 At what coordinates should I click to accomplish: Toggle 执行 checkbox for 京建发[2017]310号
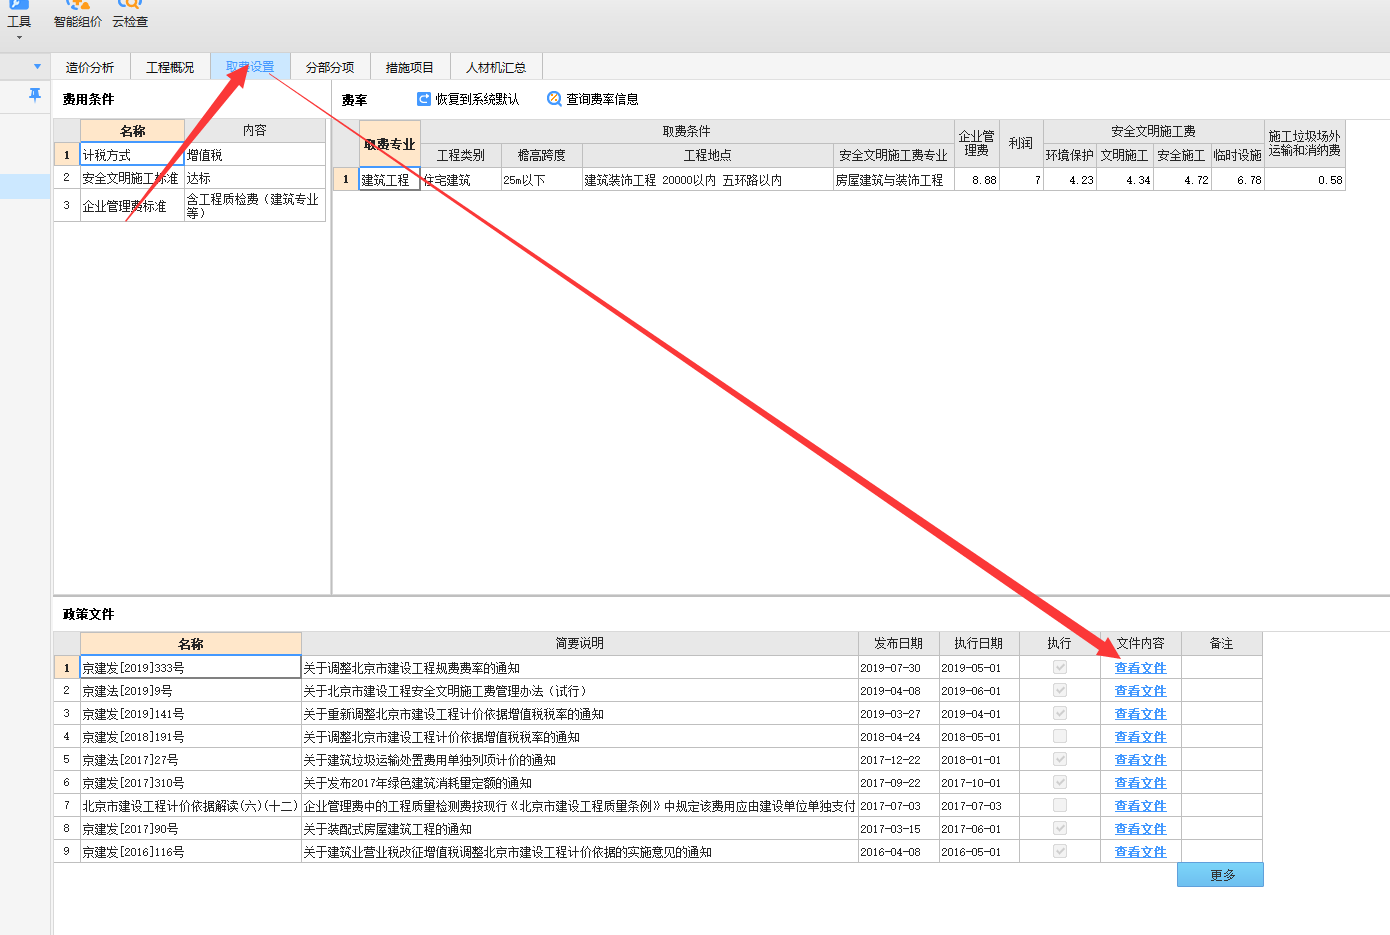1060,782
